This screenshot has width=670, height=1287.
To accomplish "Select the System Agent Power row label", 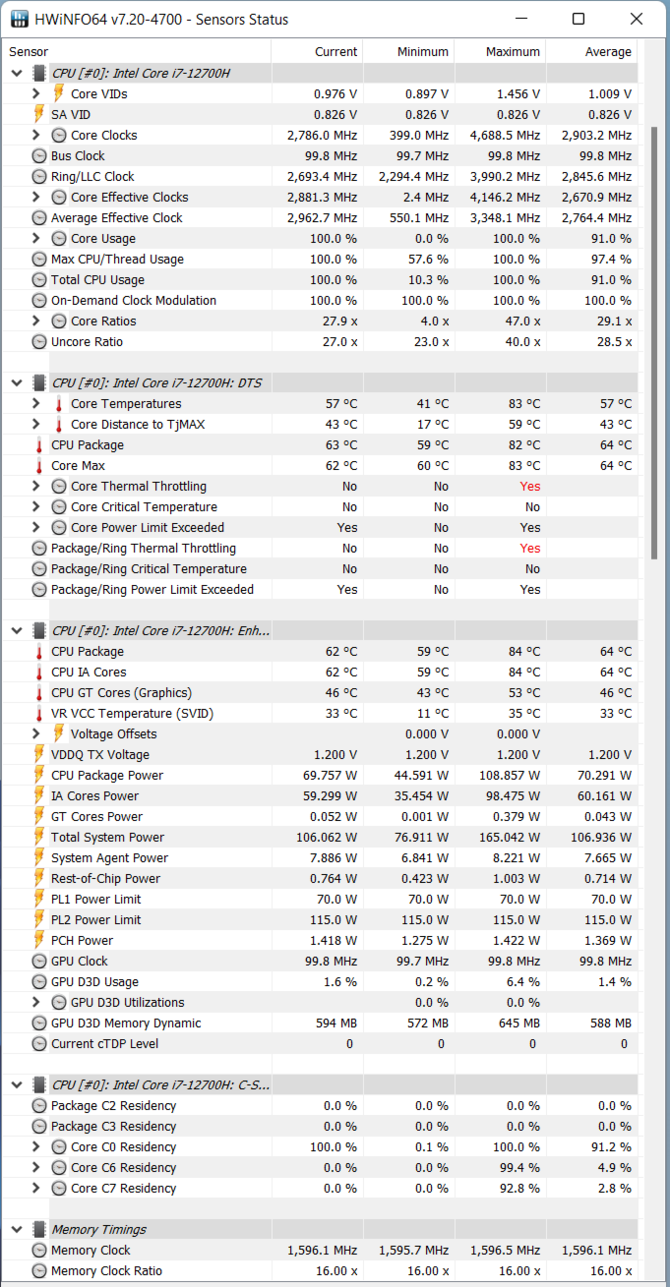I will pyautogui.click(x=110, y=858).
